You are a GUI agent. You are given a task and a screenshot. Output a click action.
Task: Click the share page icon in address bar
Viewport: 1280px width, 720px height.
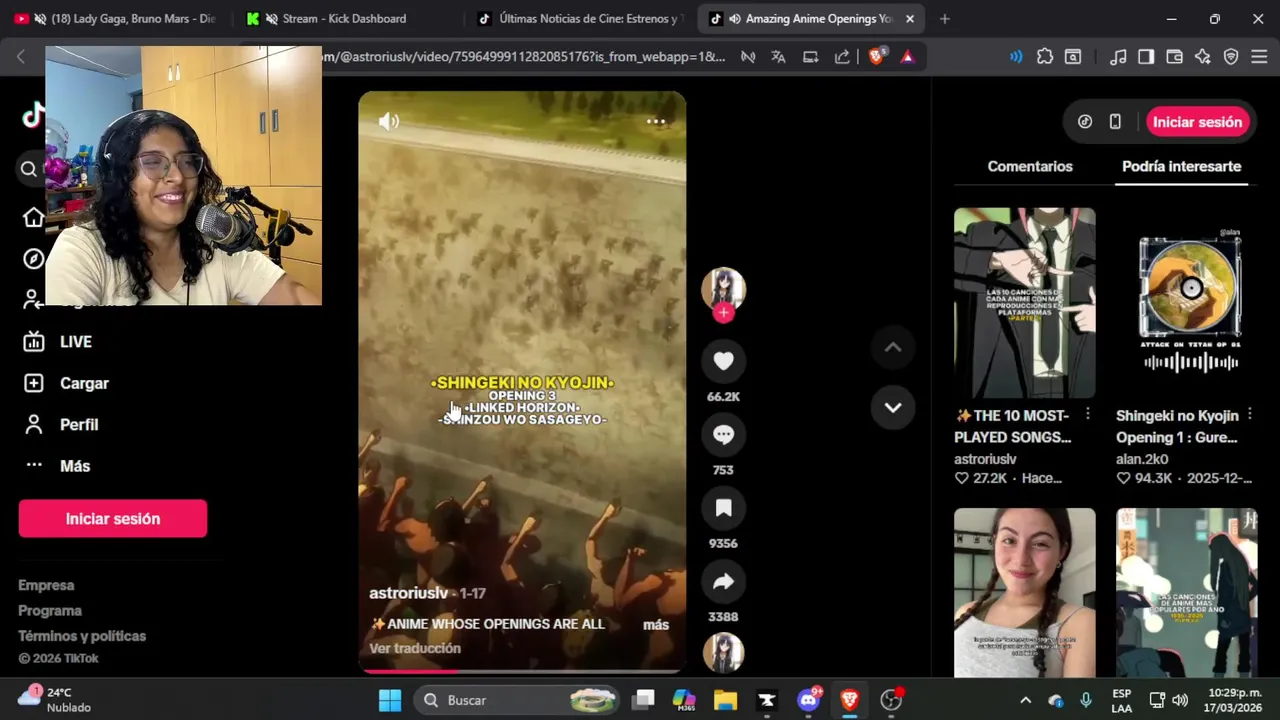(x=842, y=57)
